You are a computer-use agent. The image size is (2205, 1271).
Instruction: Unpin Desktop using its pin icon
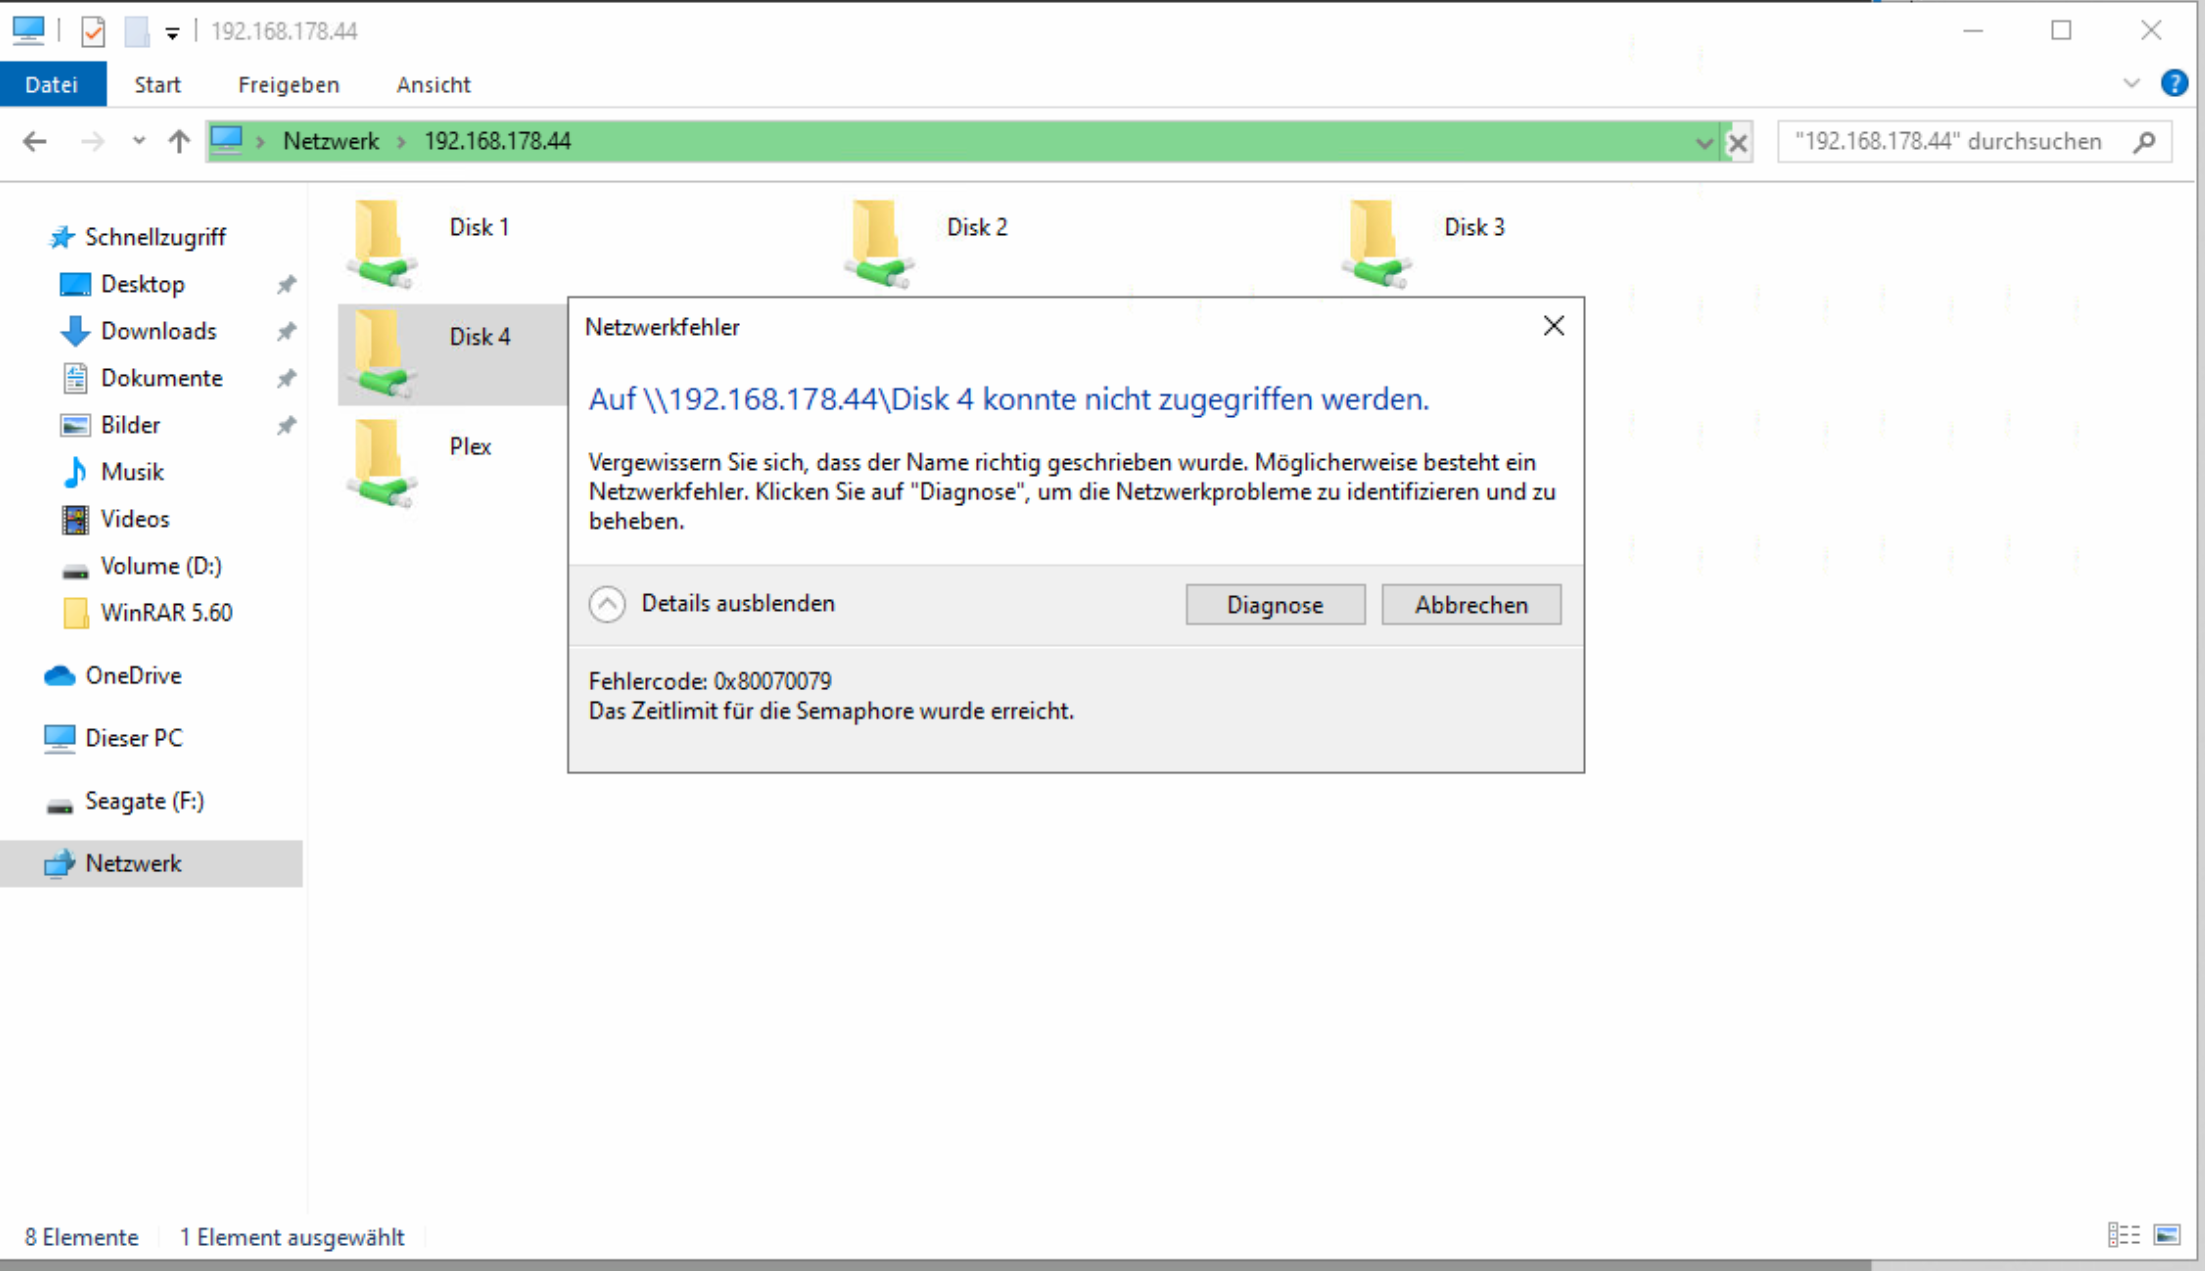(287, 284)
